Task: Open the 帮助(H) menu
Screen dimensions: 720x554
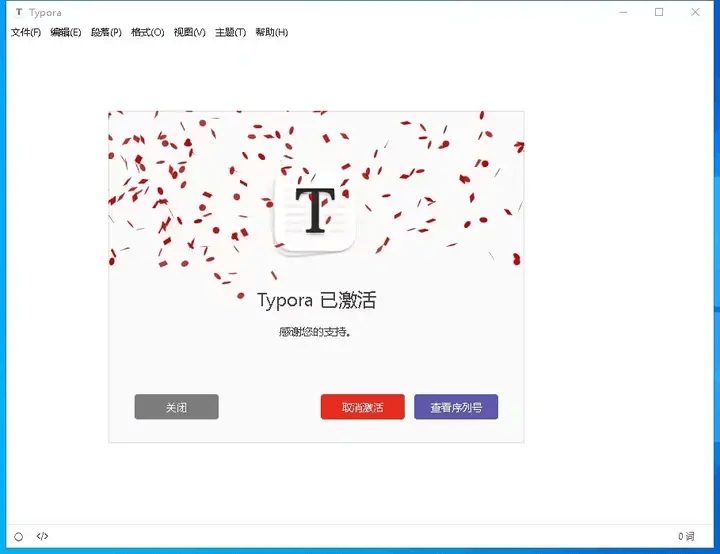Action: pos(272,32)
